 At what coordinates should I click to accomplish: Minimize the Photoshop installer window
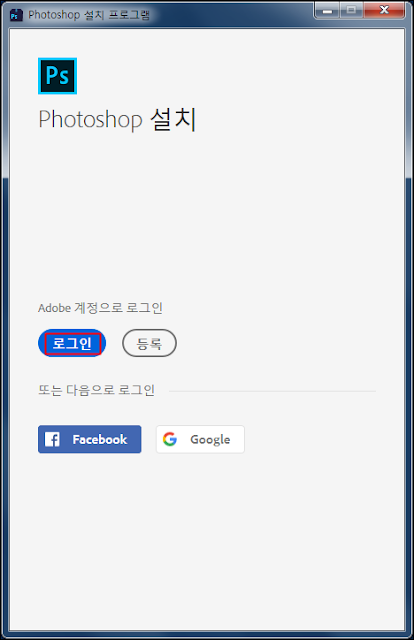coord(327,11)
